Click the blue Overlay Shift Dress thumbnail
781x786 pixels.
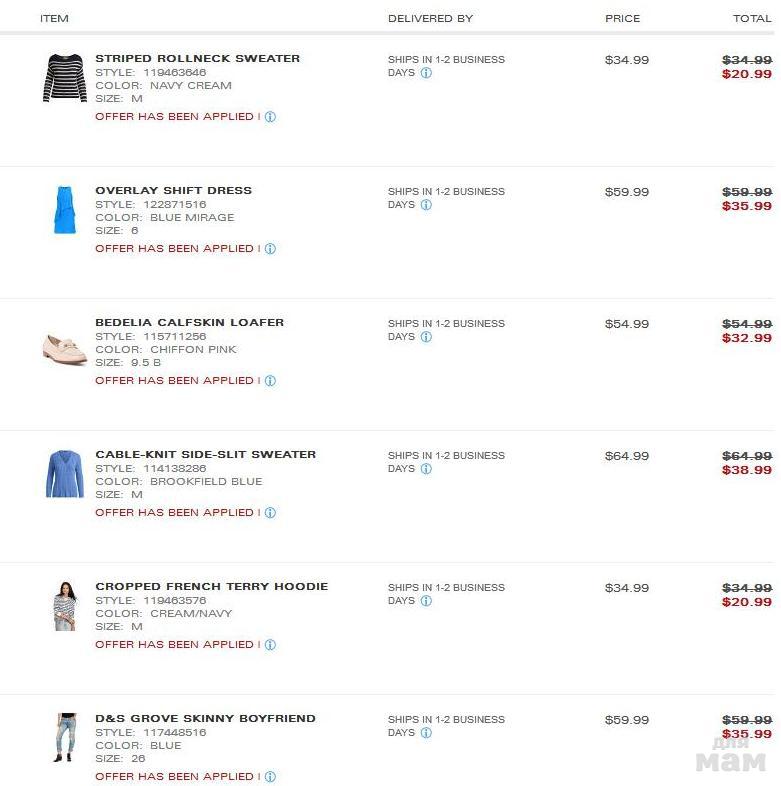(x=65, y=210)
